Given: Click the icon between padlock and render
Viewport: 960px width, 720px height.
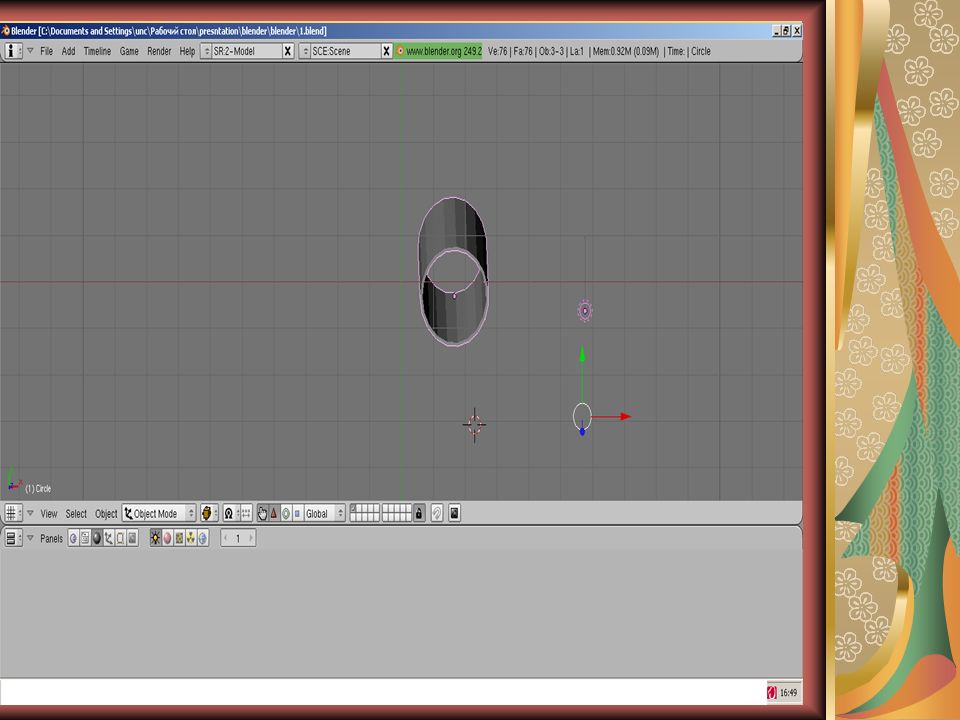Looking at the screenshot, I should 437,513.
